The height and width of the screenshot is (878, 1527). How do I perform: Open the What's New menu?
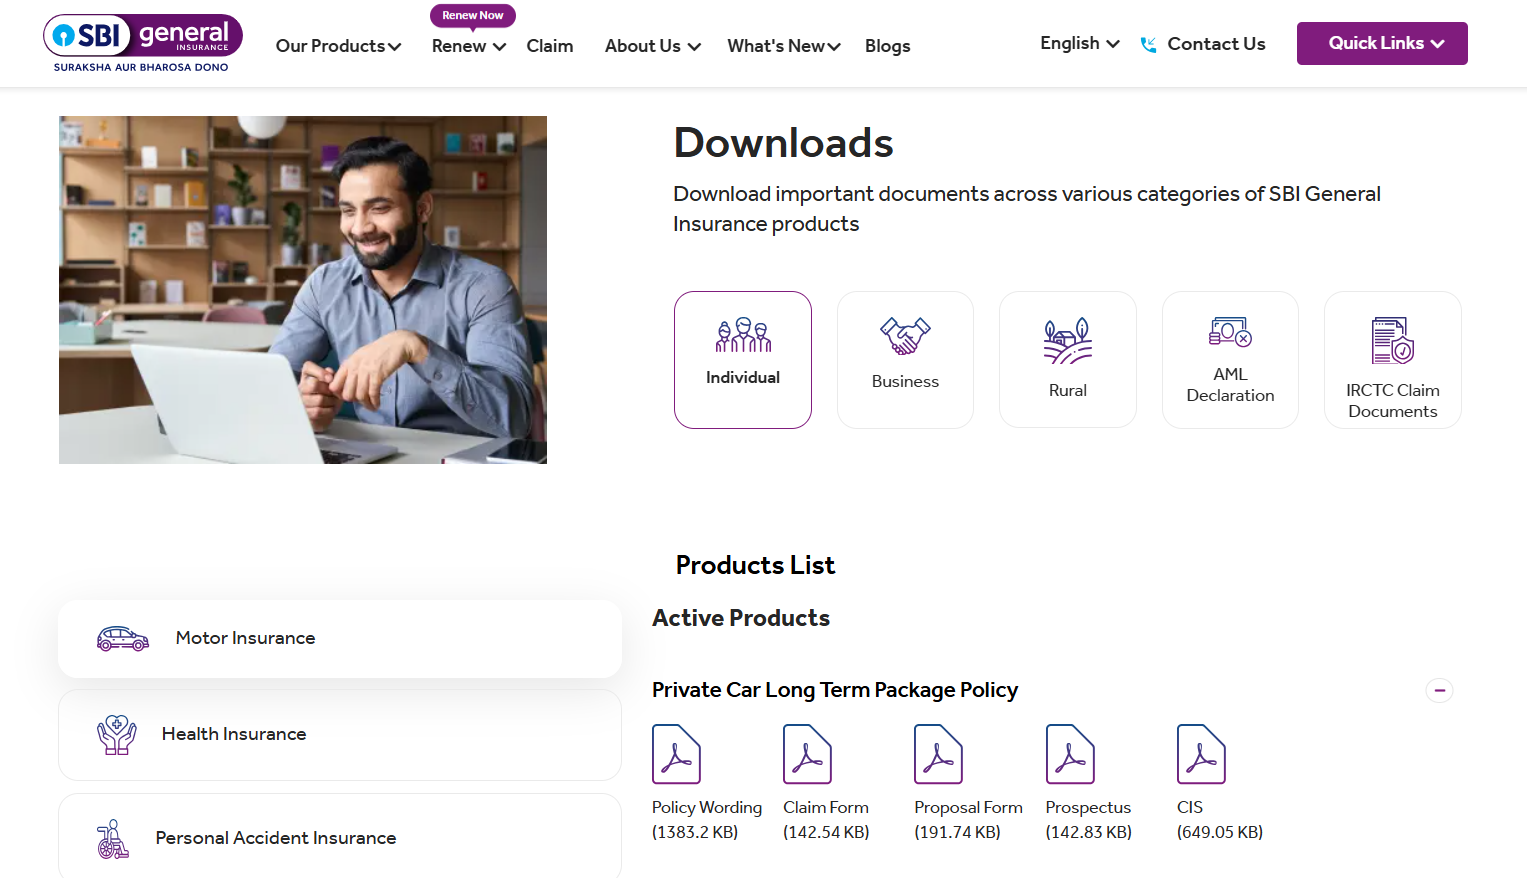click(782, 46)
